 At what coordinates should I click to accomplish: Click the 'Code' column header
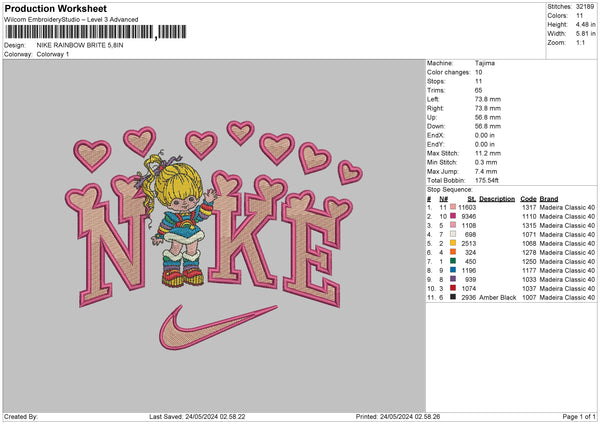tap(528, 199)
